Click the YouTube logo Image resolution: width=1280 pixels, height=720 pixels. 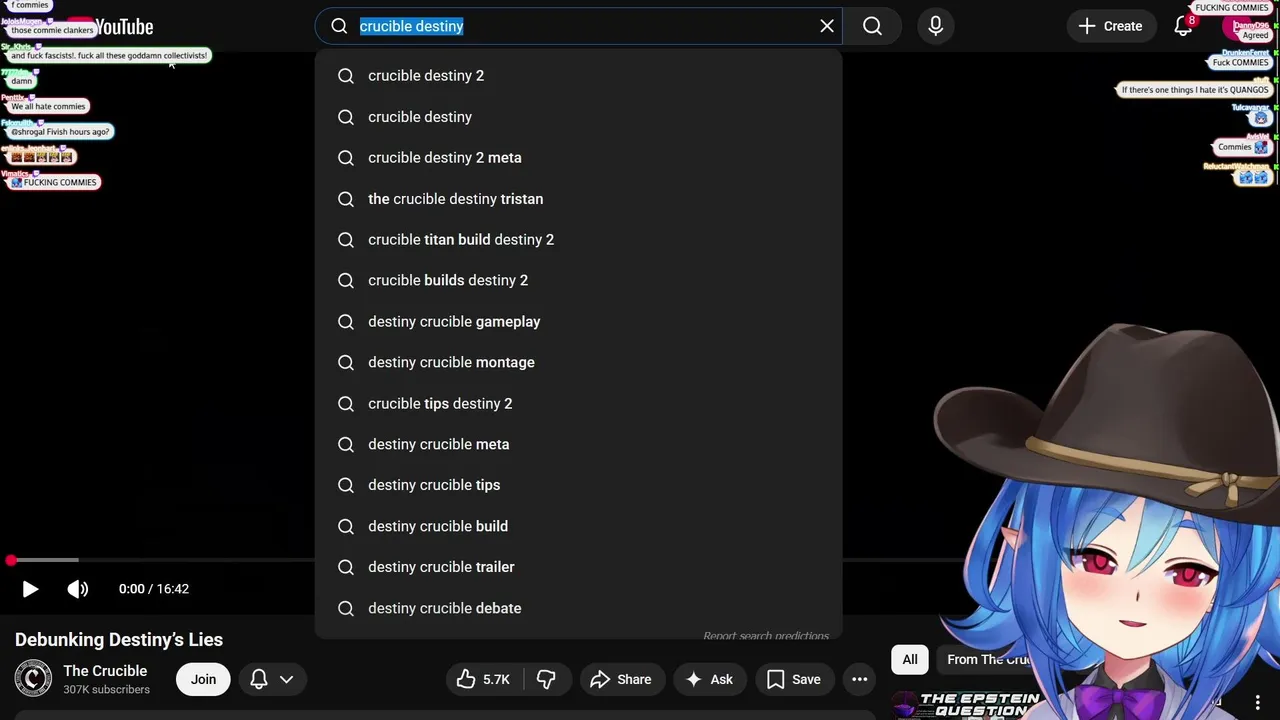pos(112,27)
